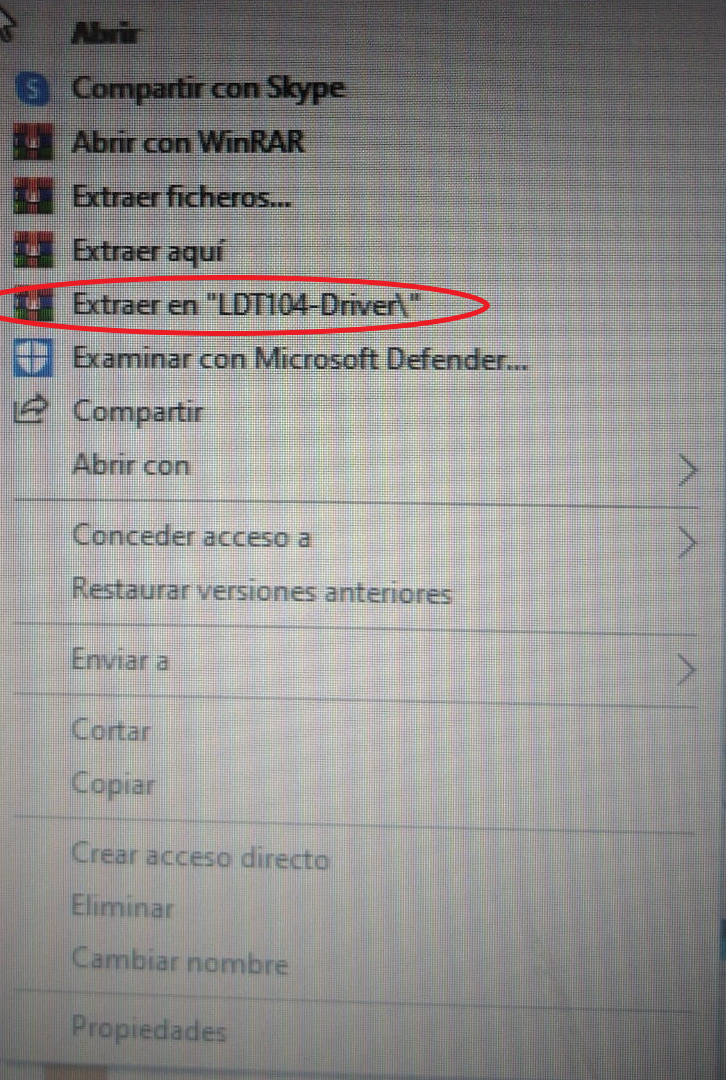The width and height of the screenshot is (726, 1080).
Task: Expand the Enviar a submenu arrow
Action: [686, 669]
